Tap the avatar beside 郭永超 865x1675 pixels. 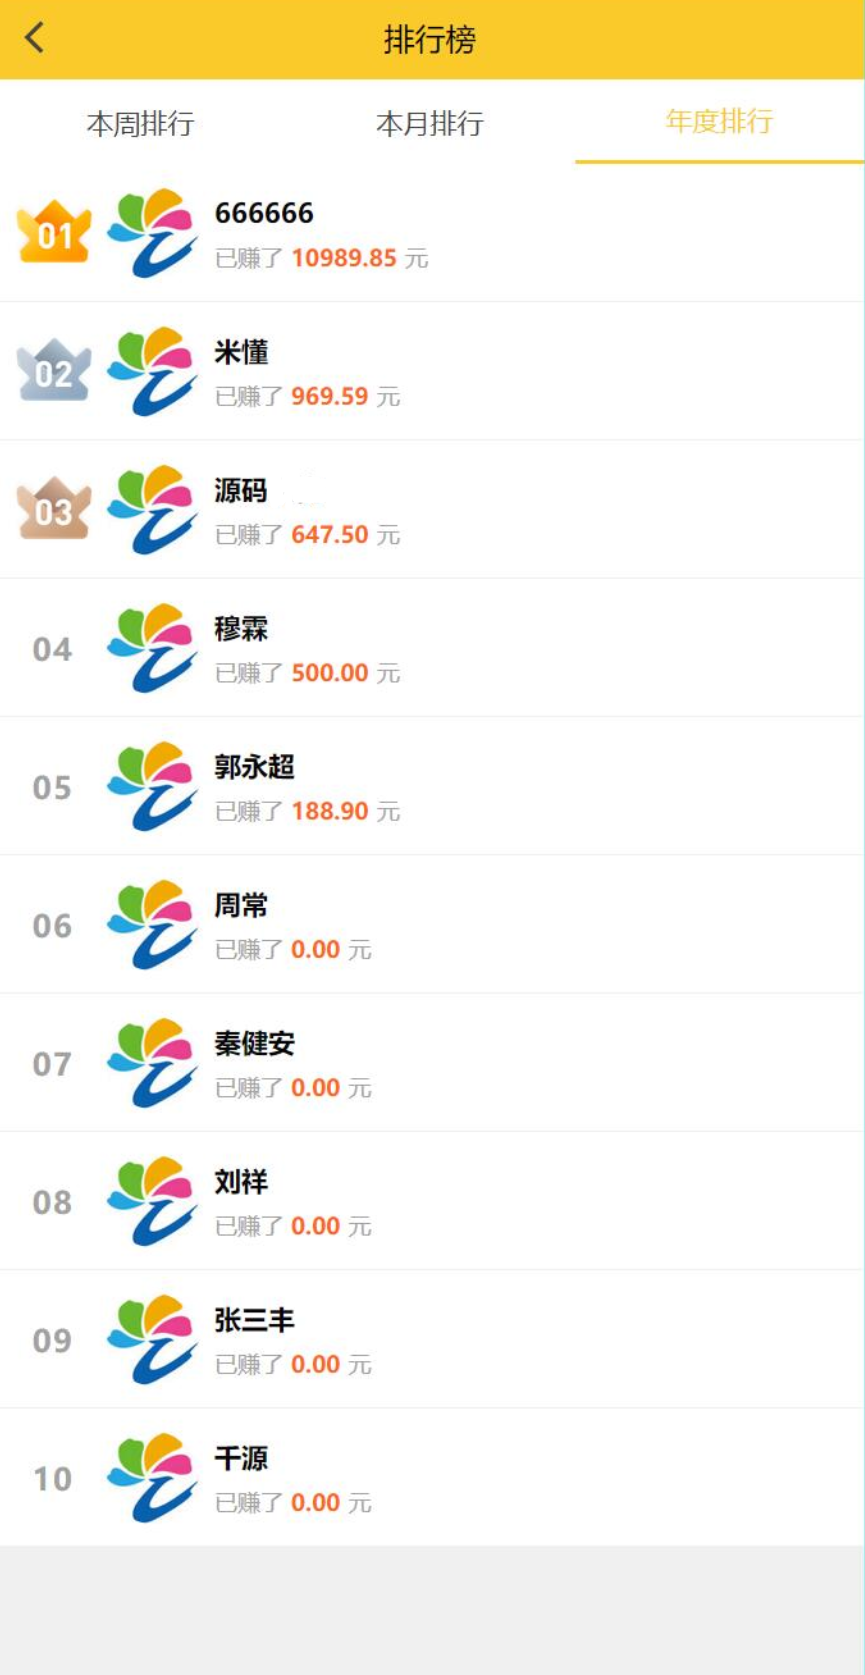tap(152, 786)
